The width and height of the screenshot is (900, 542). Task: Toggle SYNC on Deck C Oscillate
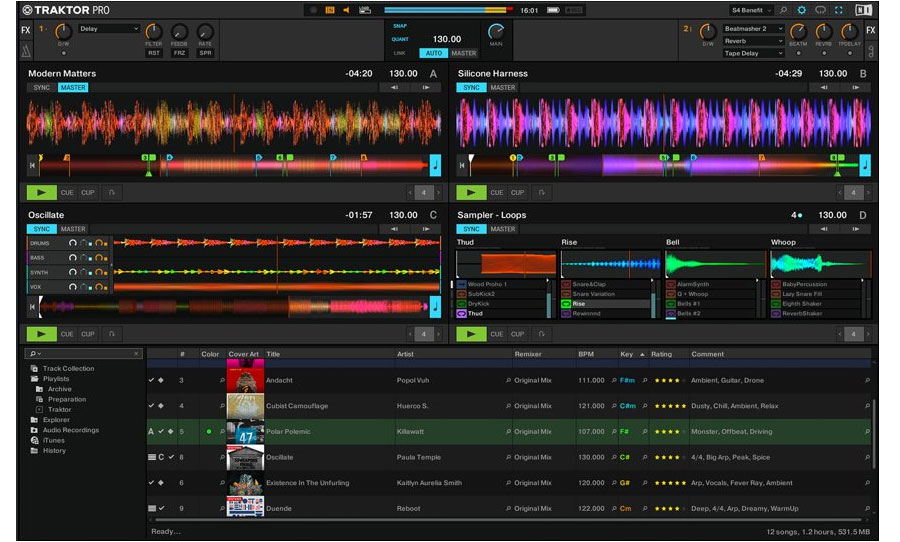tap(41, 229)
